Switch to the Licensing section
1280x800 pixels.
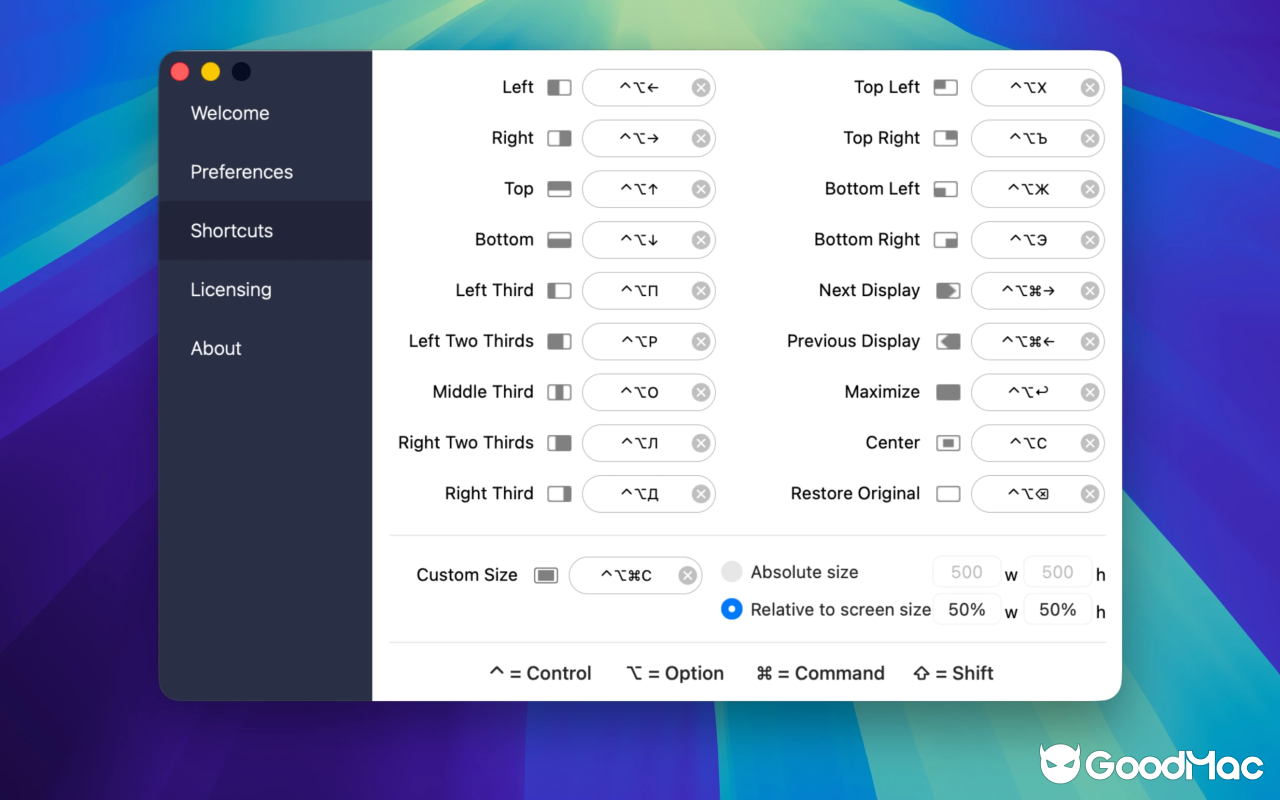[231, 290]
